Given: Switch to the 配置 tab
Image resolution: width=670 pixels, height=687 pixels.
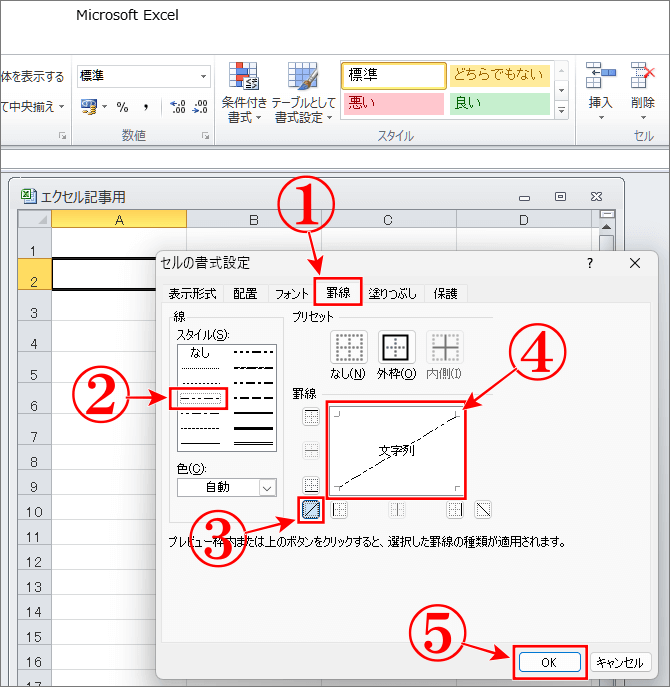Looking at the screenshot, I should (x=245, y=294).
